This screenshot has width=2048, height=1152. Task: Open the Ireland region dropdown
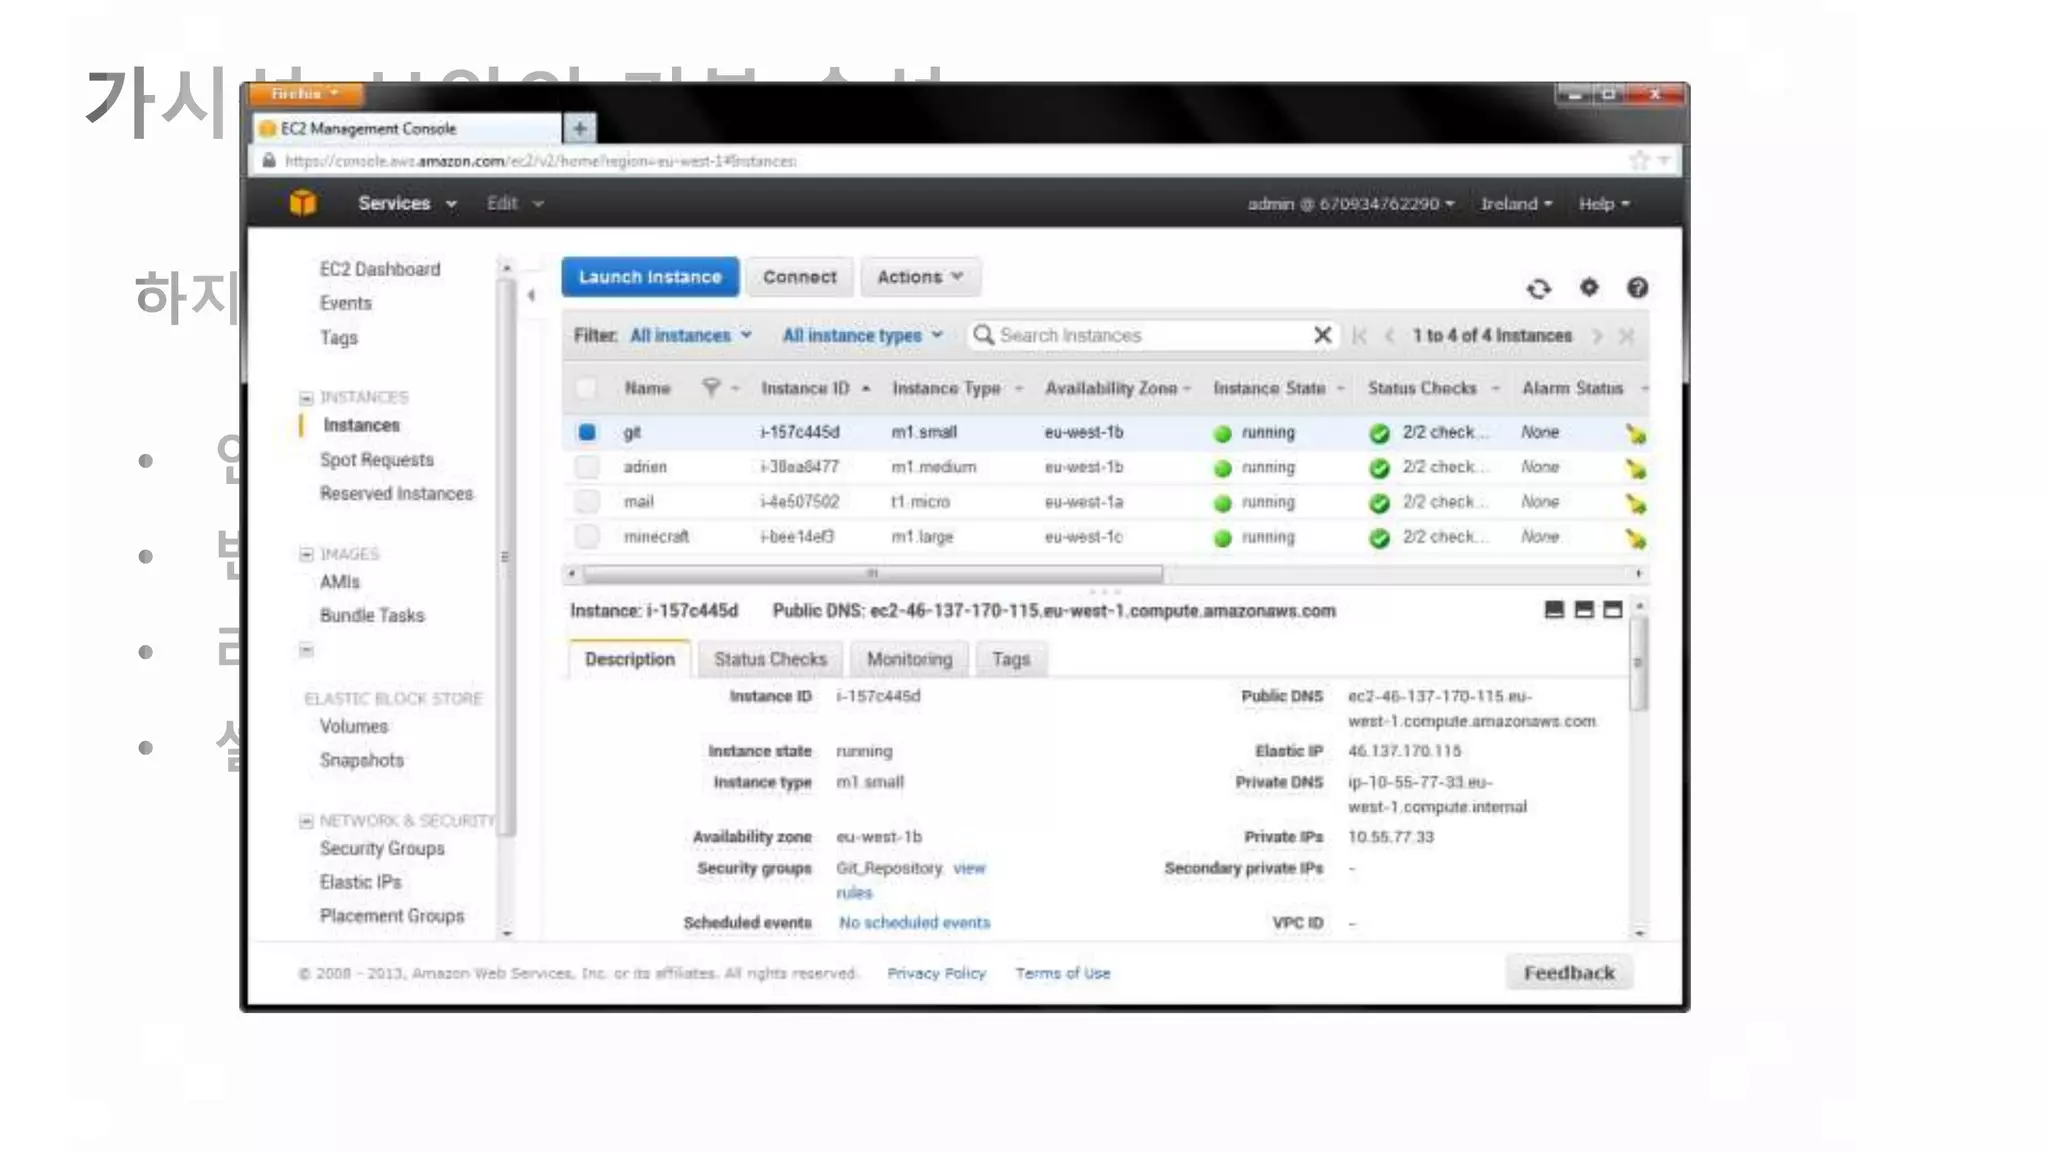tap(1515, 204)
